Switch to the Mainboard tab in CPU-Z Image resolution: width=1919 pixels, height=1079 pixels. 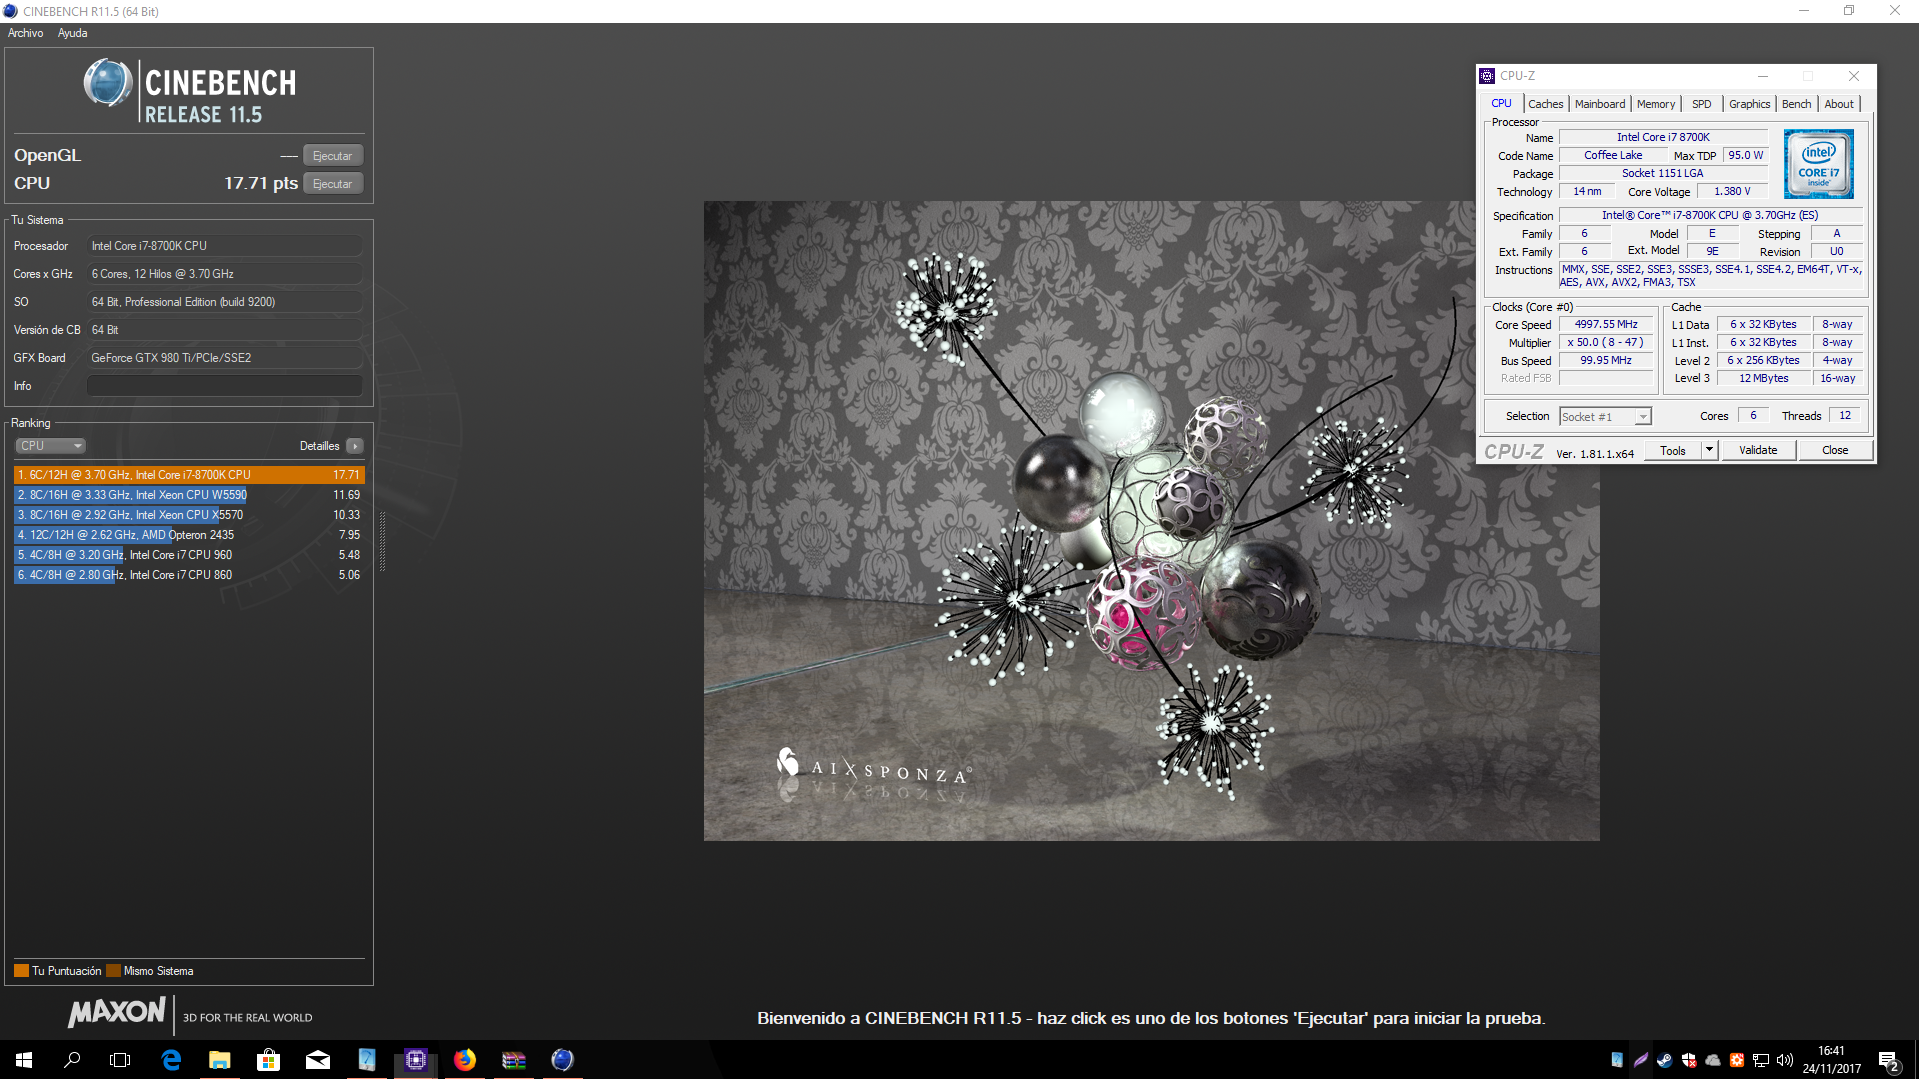pyautogui.click(x=1600, y=104)
